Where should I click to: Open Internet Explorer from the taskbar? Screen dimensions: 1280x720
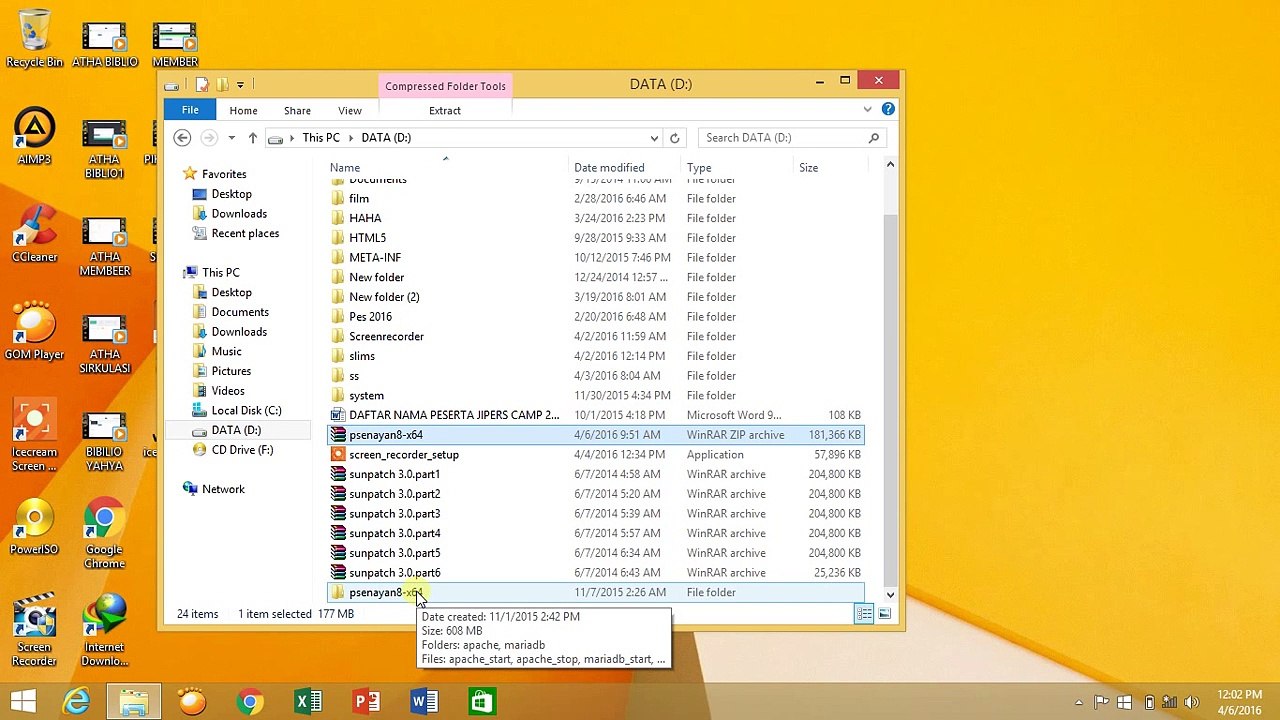coord(76,702)
